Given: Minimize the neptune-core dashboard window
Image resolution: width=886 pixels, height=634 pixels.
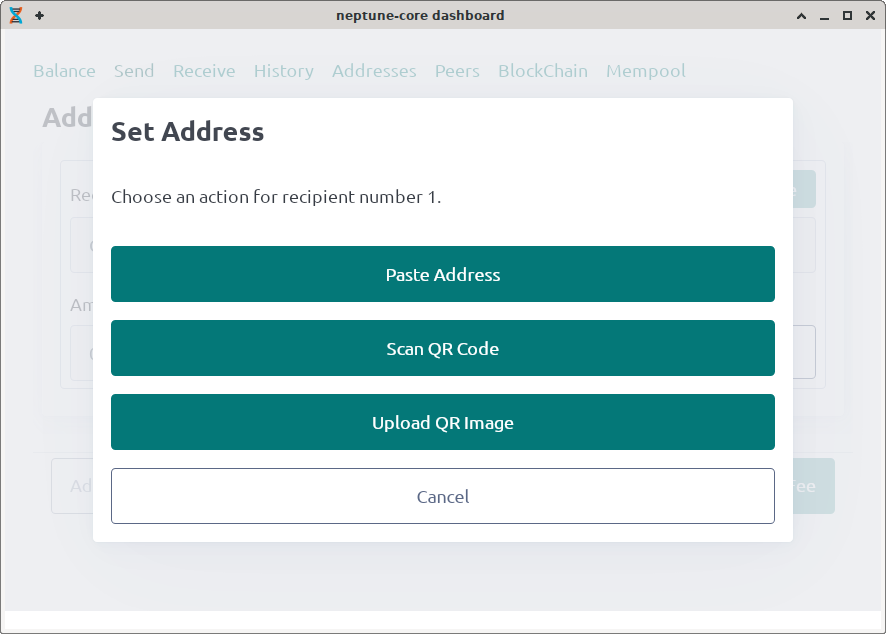Looking at the screenshot, I should 824,16.
